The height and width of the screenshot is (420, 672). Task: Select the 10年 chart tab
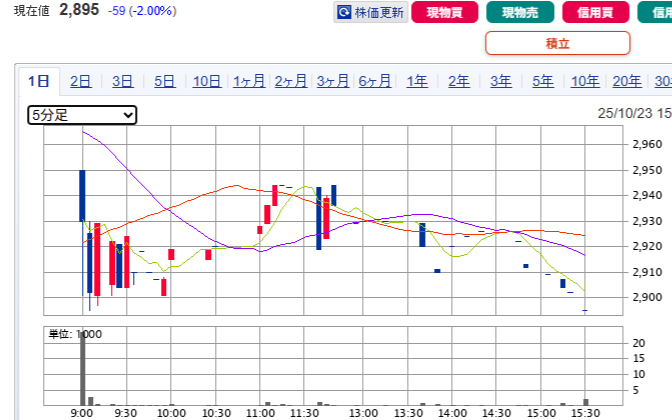585,82
